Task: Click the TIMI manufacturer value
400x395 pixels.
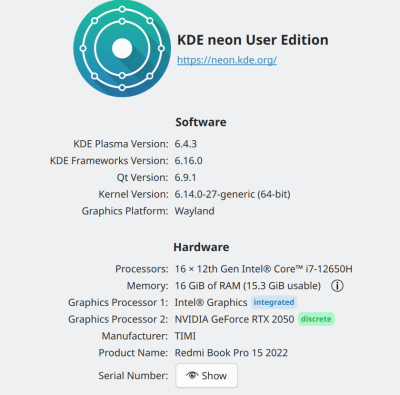Action: click(185, 336)
